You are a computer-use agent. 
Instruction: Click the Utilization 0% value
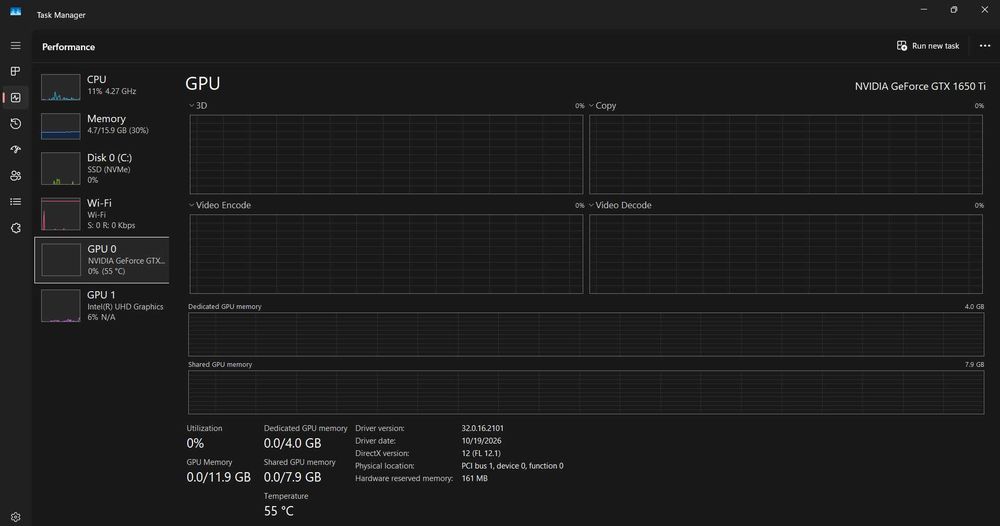coord(195,443)
